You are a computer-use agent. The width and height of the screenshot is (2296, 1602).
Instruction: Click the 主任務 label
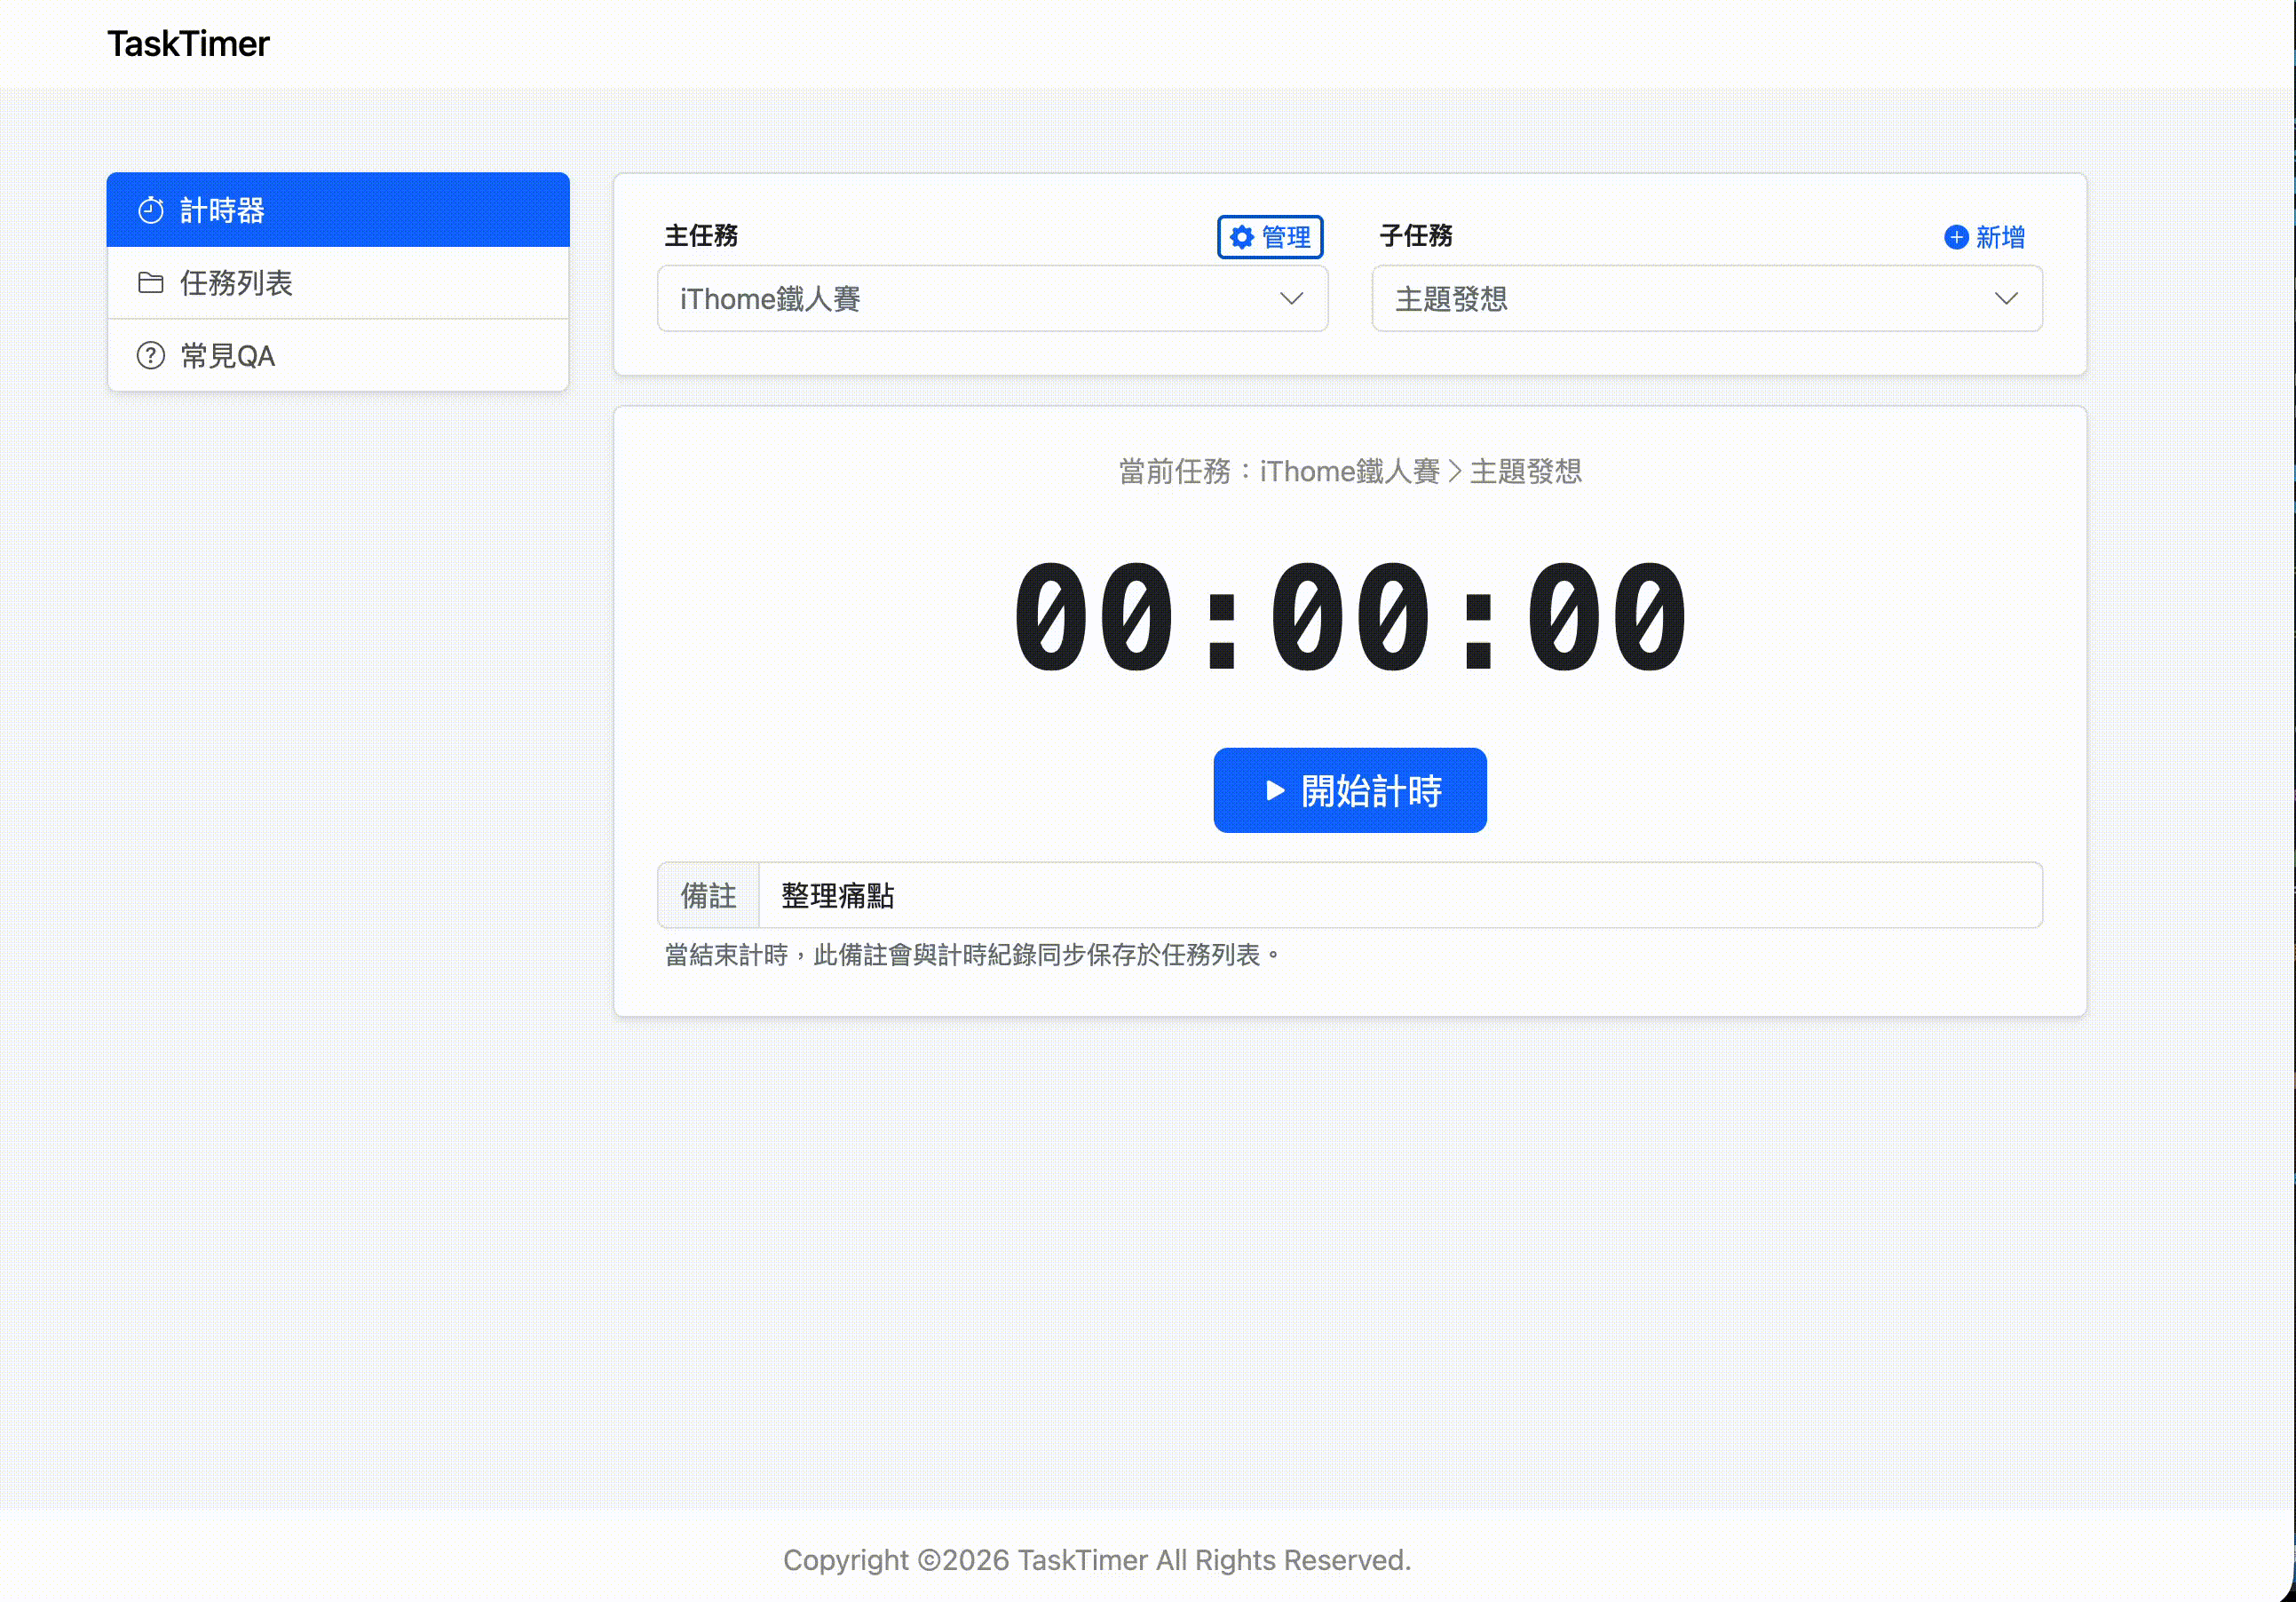pos(701,236)
